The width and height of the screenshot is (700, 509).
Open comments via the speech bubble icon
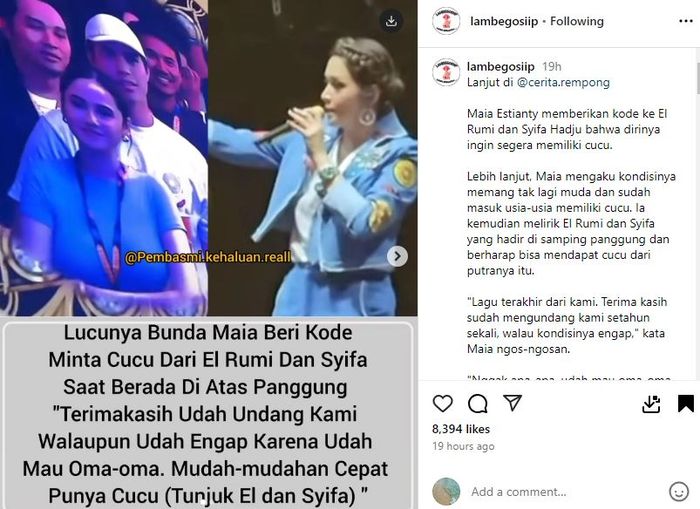point(478,404)
